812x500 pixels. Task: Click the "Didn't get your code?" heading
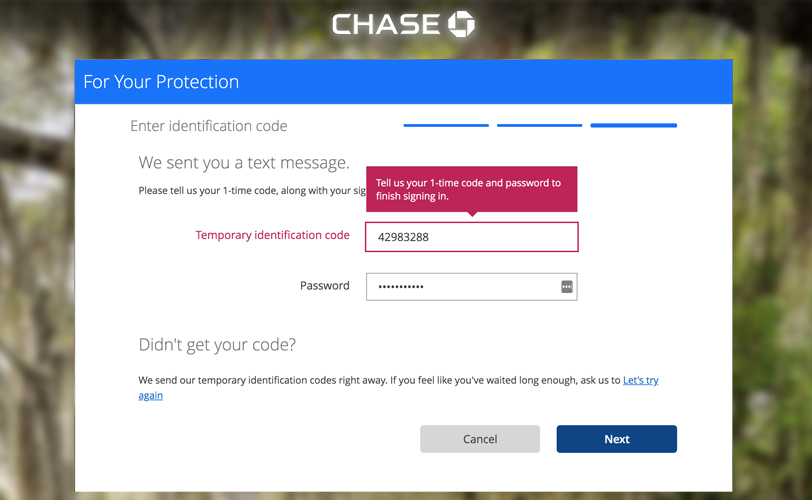[x=217, y=346]
